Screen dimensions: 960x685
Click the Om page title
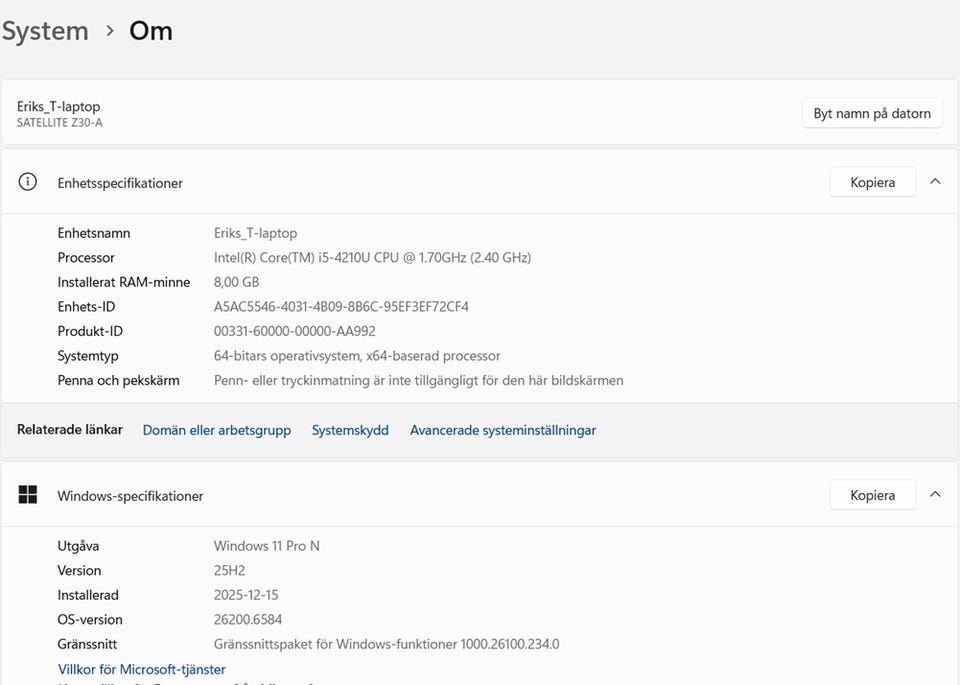click(151, 31)
